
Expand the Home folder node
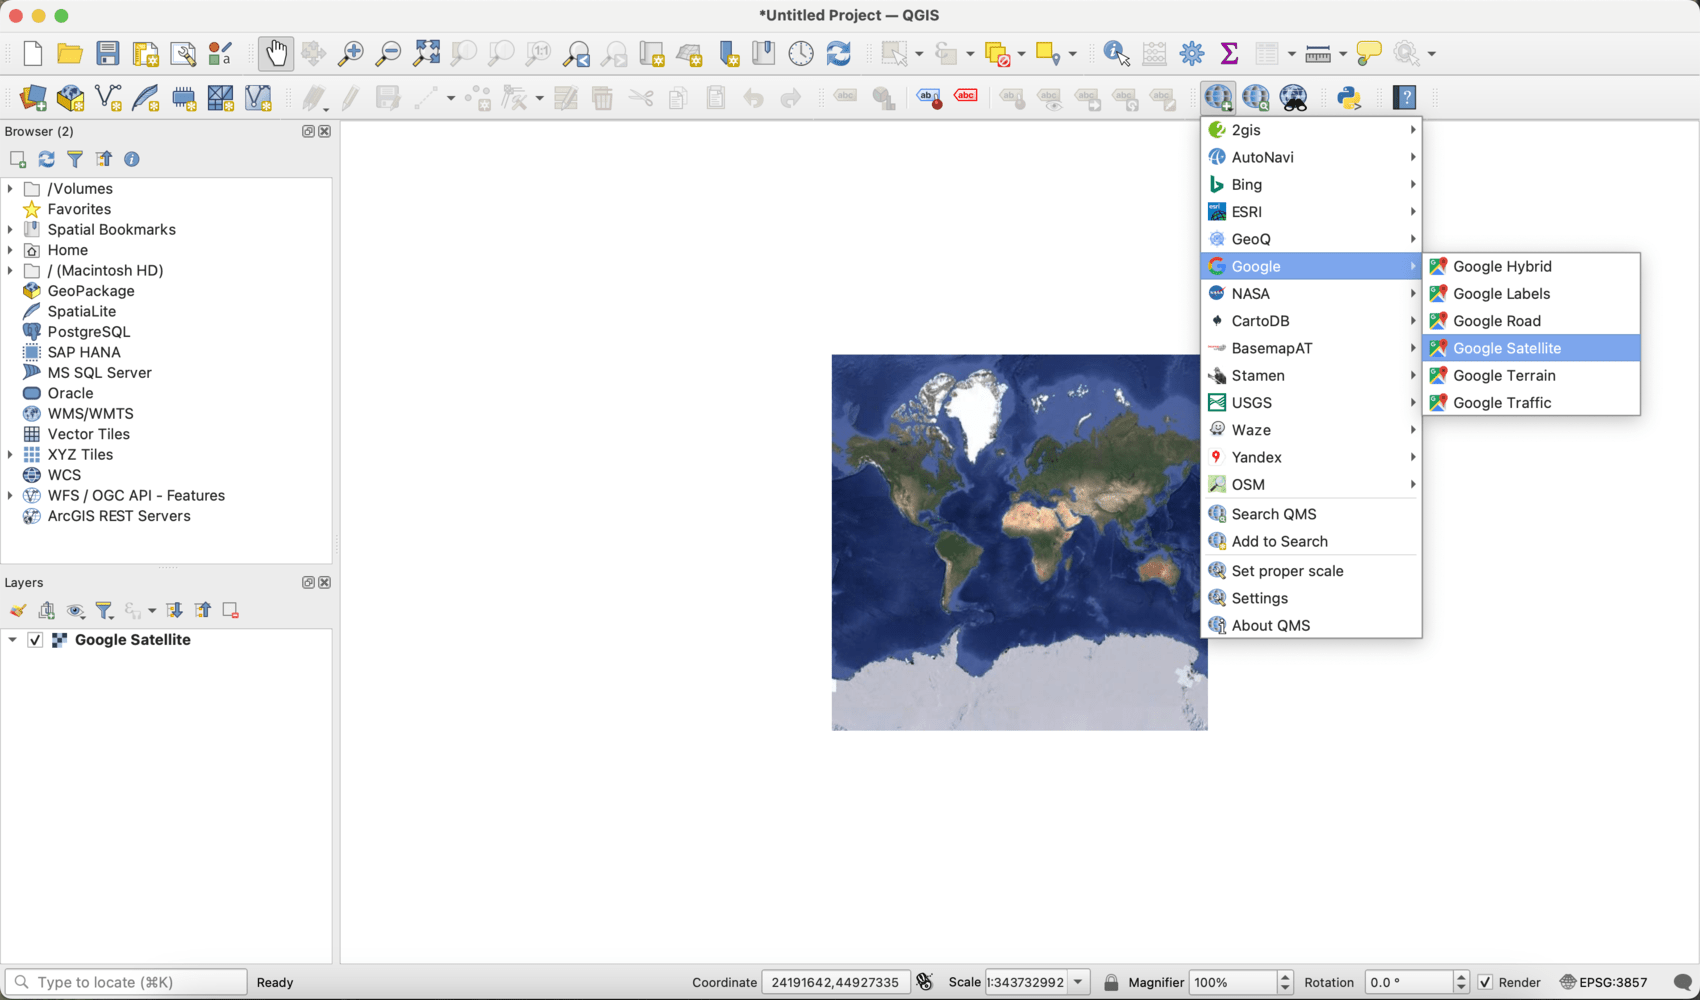tap(10, 250)
